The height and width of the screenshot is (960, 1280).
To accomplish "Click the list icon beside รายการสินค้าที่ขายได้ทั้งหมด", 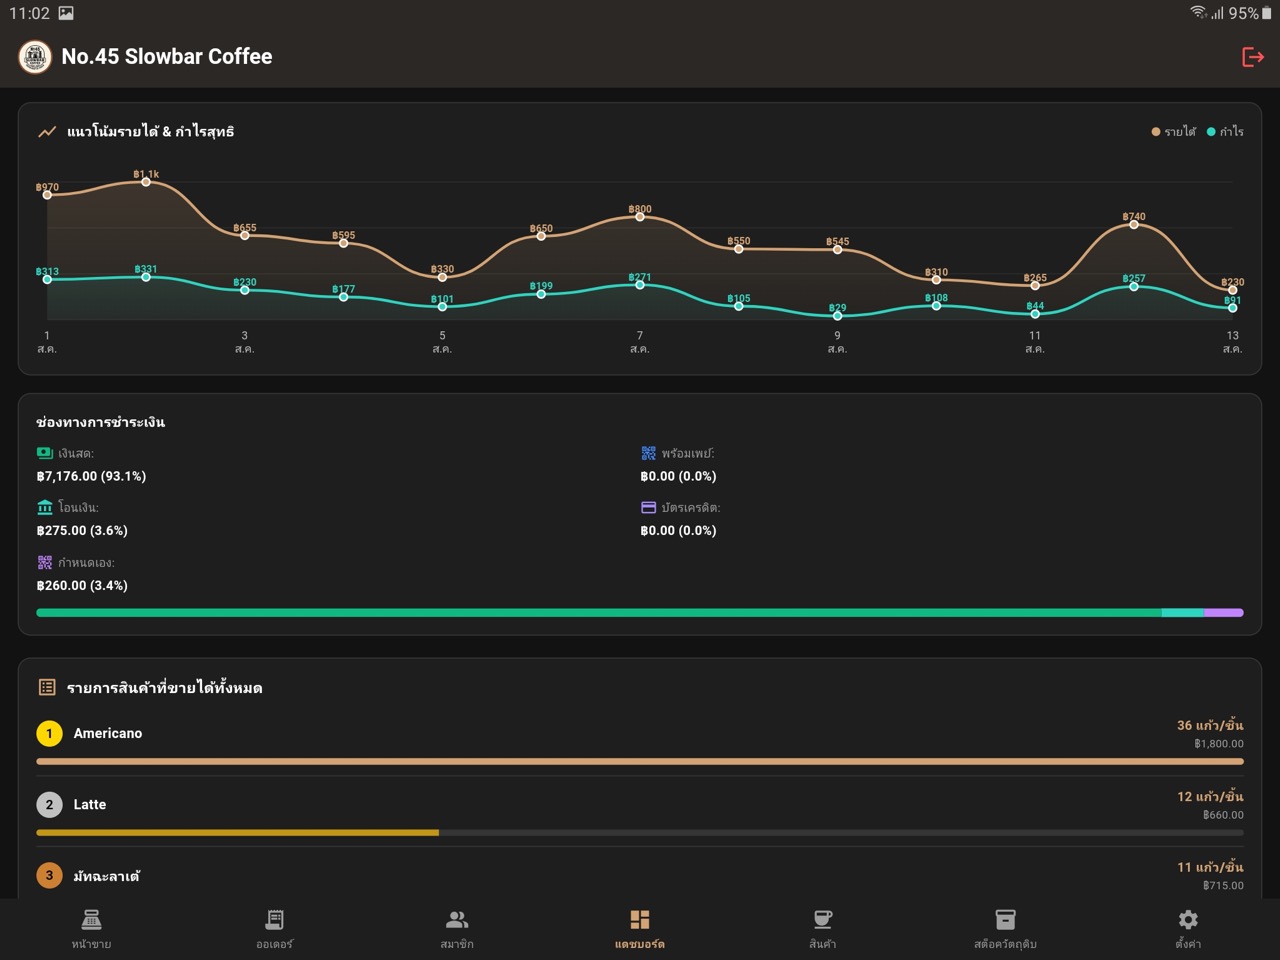I will point(47,687).
